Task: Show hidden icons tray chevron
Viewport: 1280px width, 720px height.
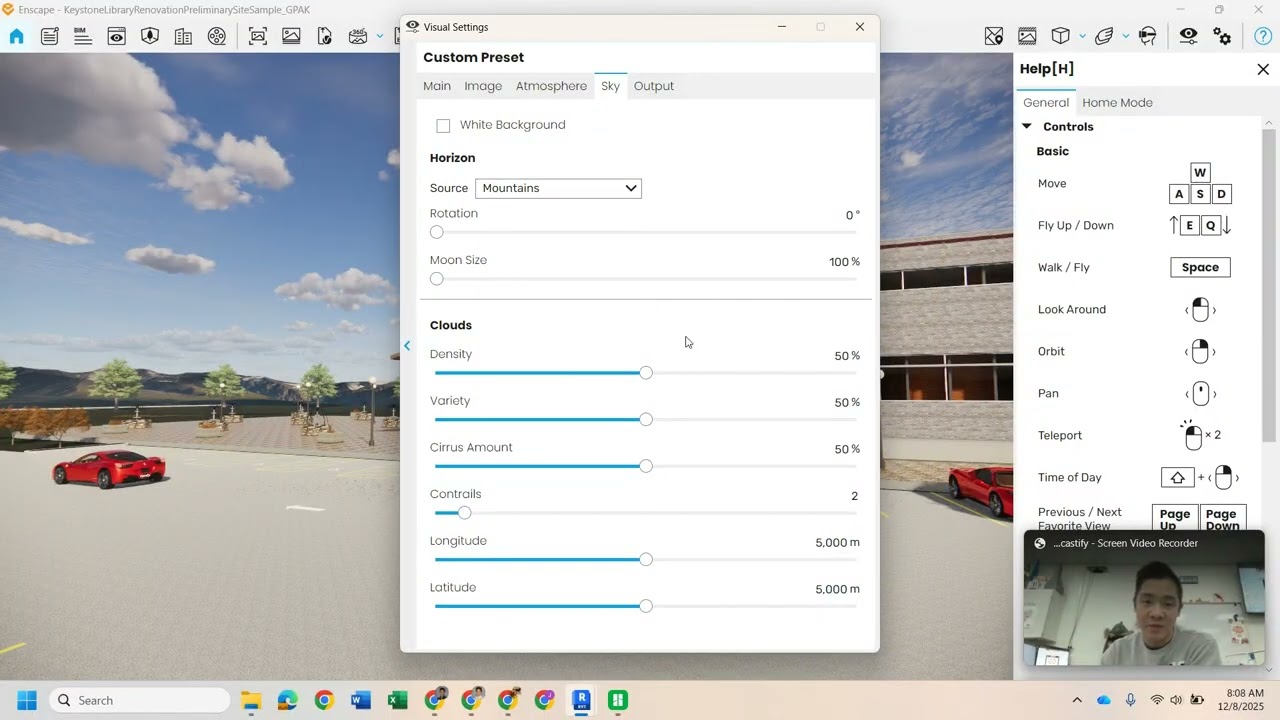Action: (1077, 700)
